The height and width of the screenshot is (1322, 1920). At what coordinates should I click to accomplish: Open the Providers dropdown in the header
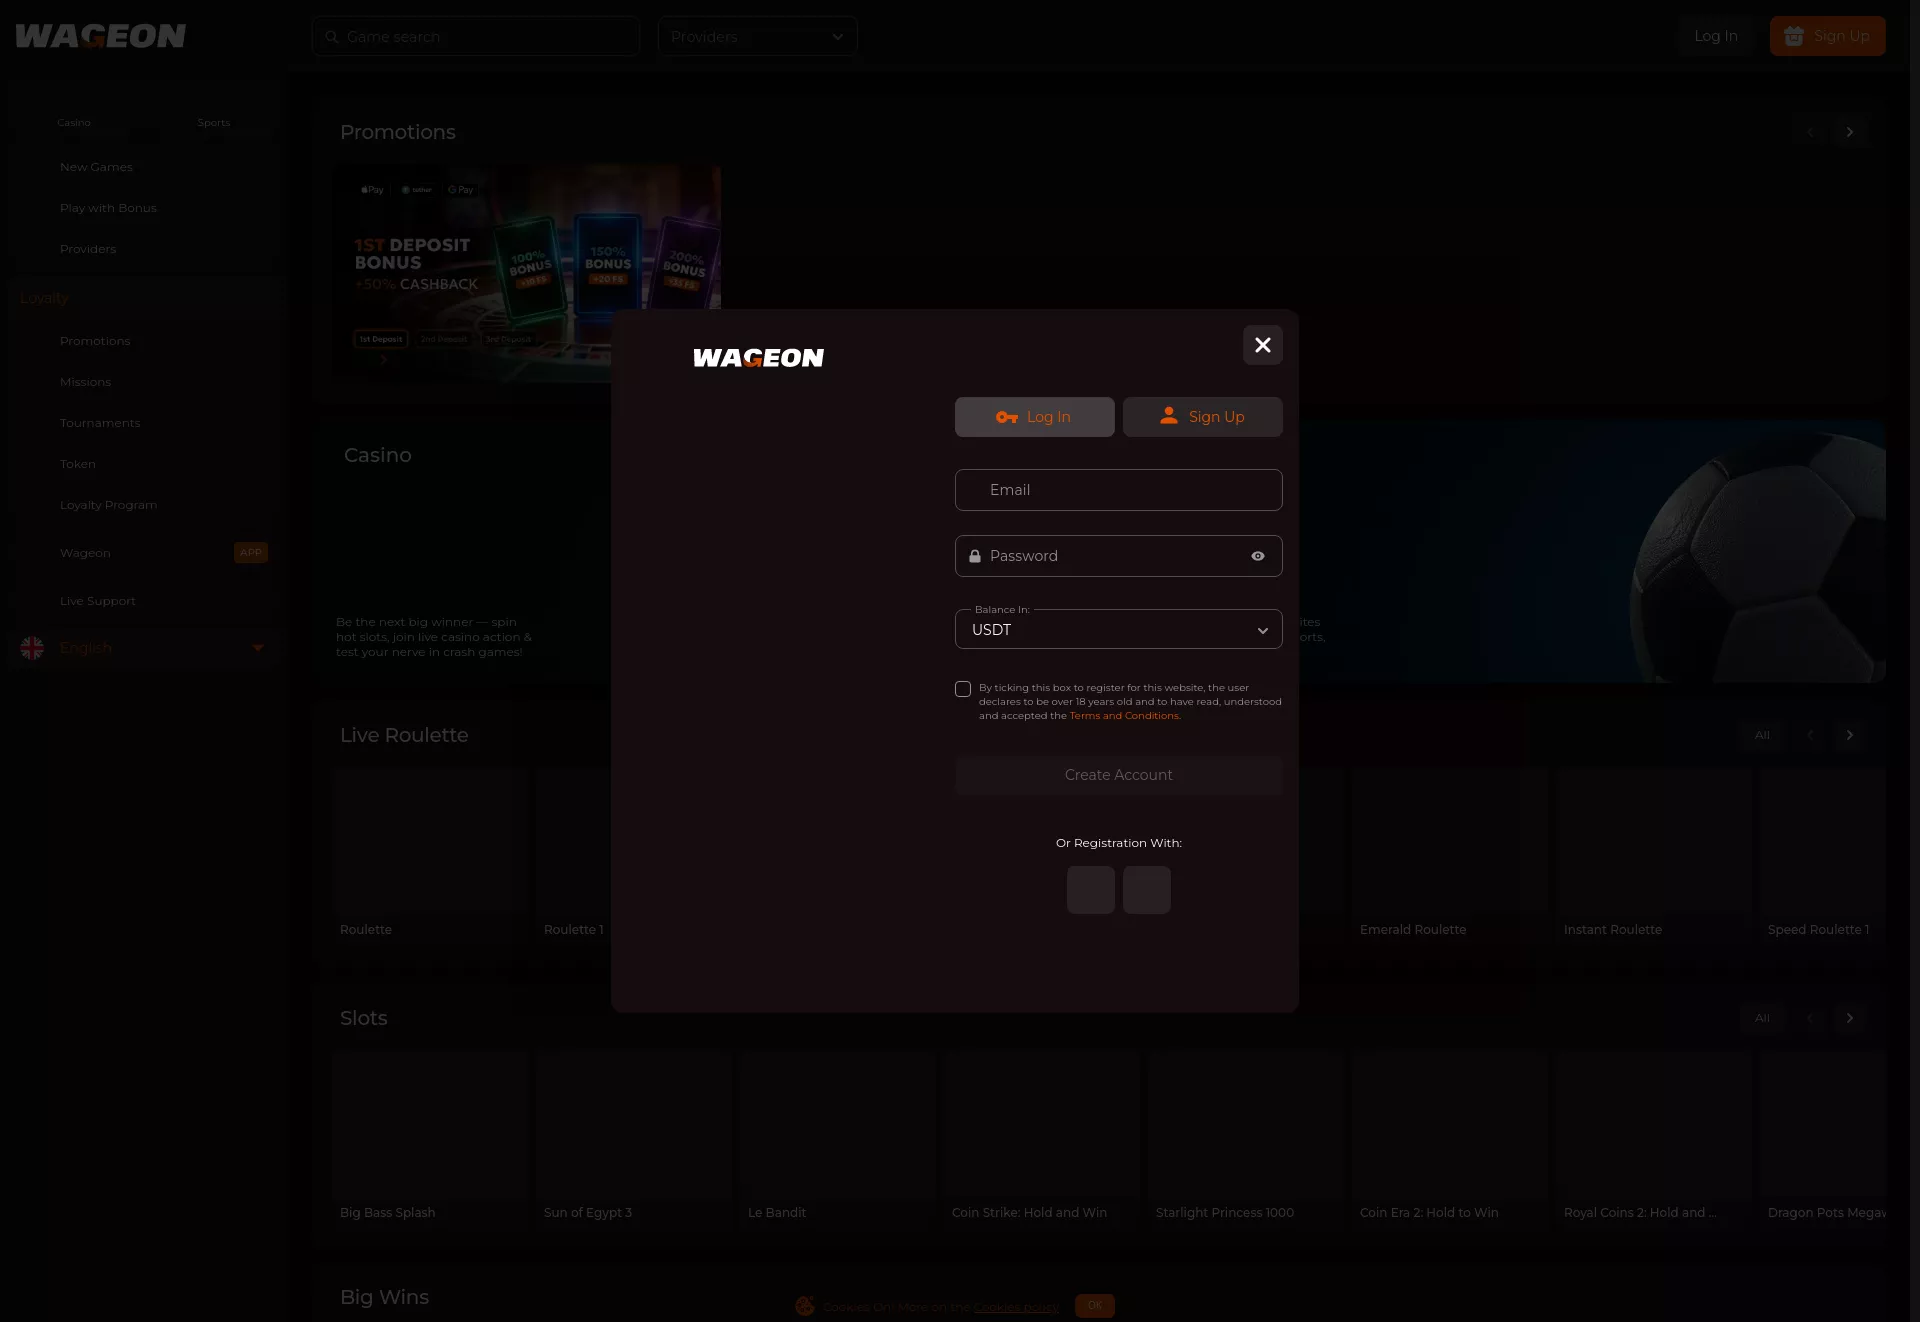(x=757, y=36)
